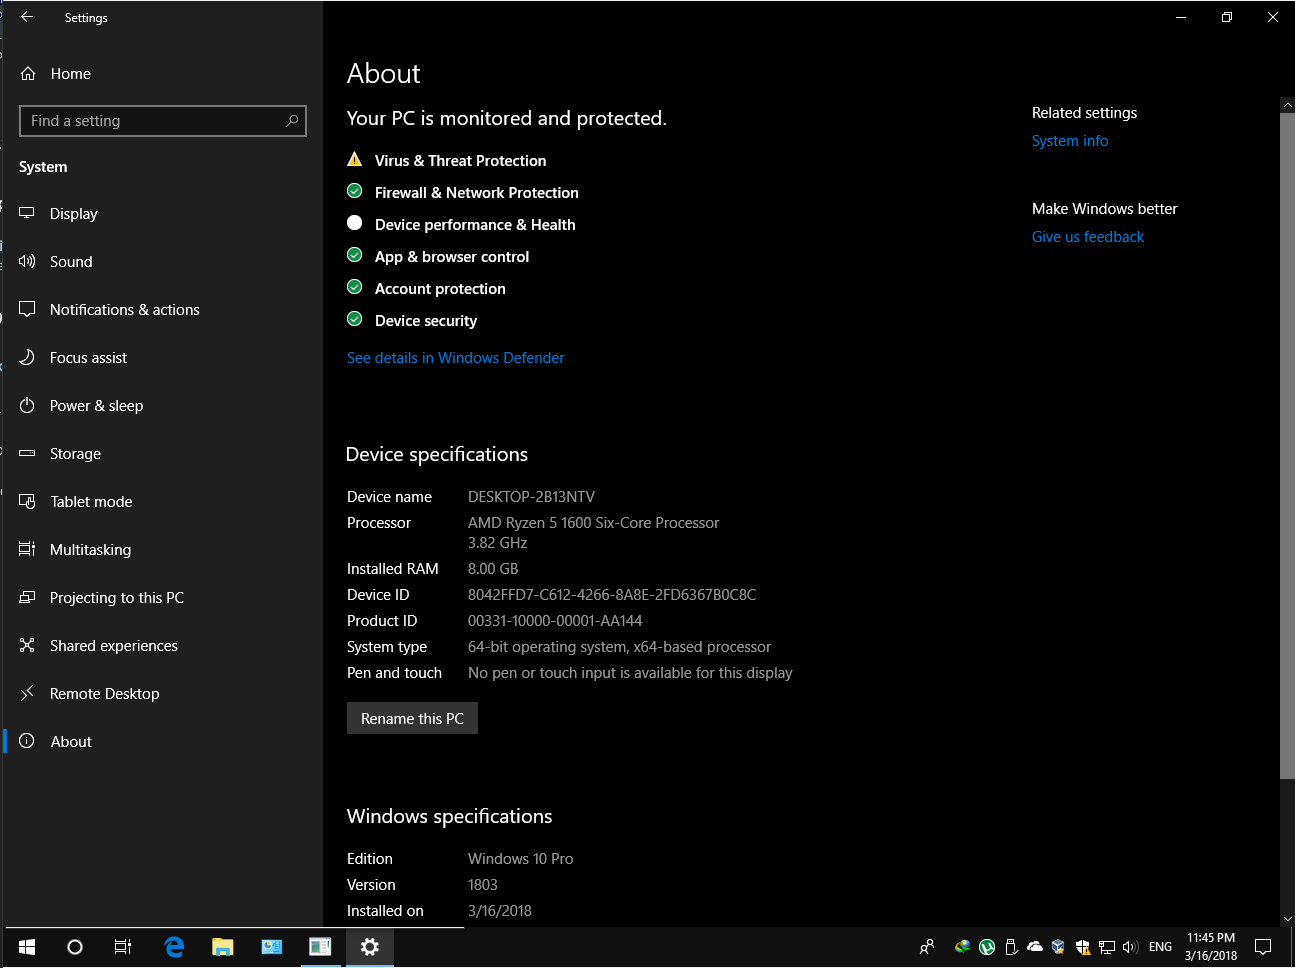Open the People icon in taskbar

coord(927,947)
